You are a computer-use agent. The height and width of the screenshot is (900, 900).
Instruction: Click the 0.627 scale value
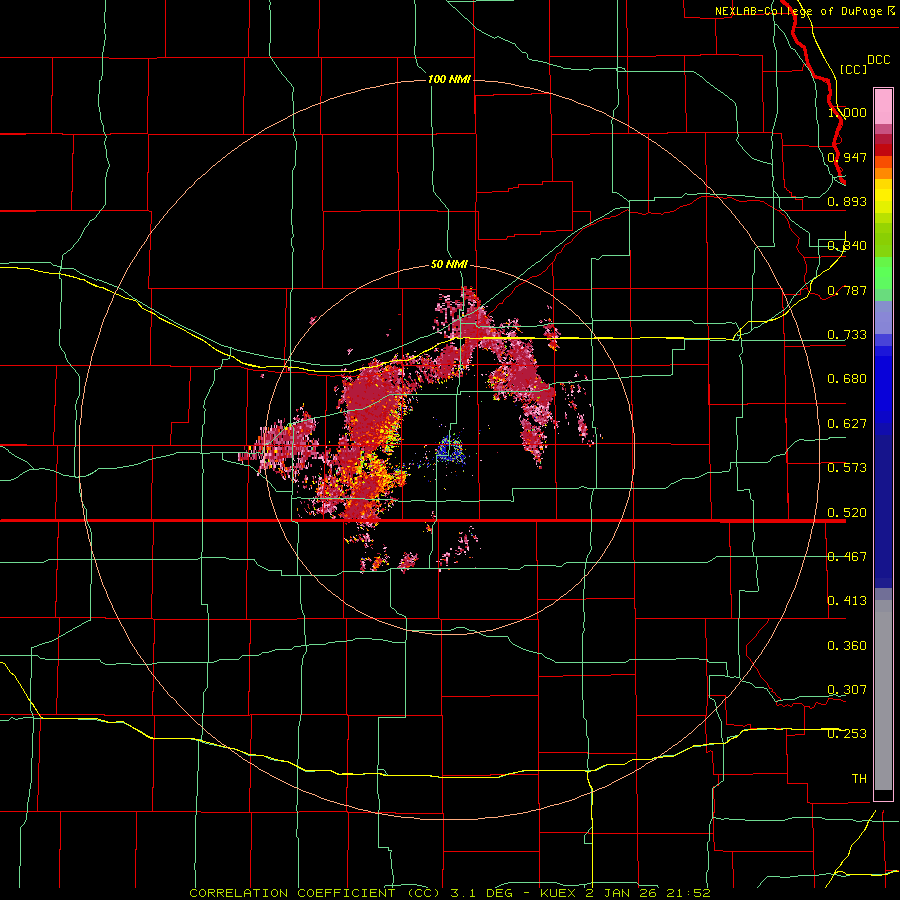pyautogui.click(x=847, y=424)
